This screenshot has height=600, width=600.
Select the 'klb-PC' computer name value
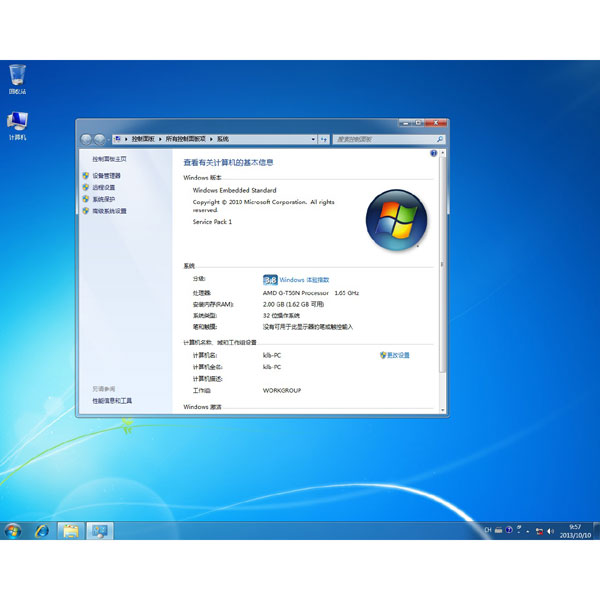point(272,355)
